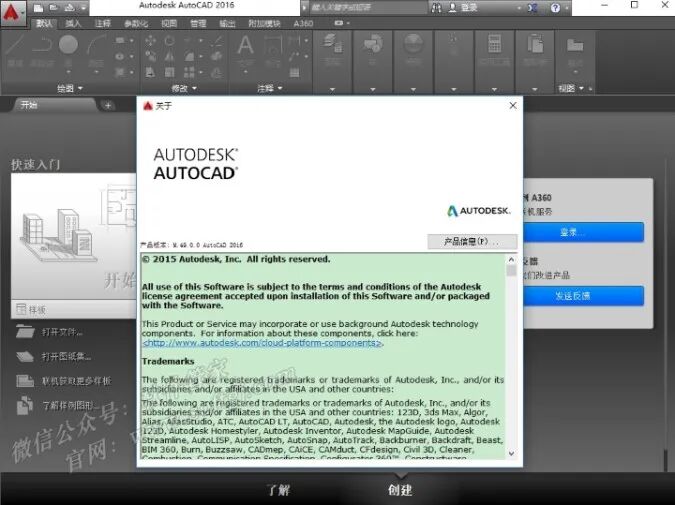The width and height of the screenshot is (675, 505).
Task: Select the Mirror modify tool
Action: tap(170, 56)
